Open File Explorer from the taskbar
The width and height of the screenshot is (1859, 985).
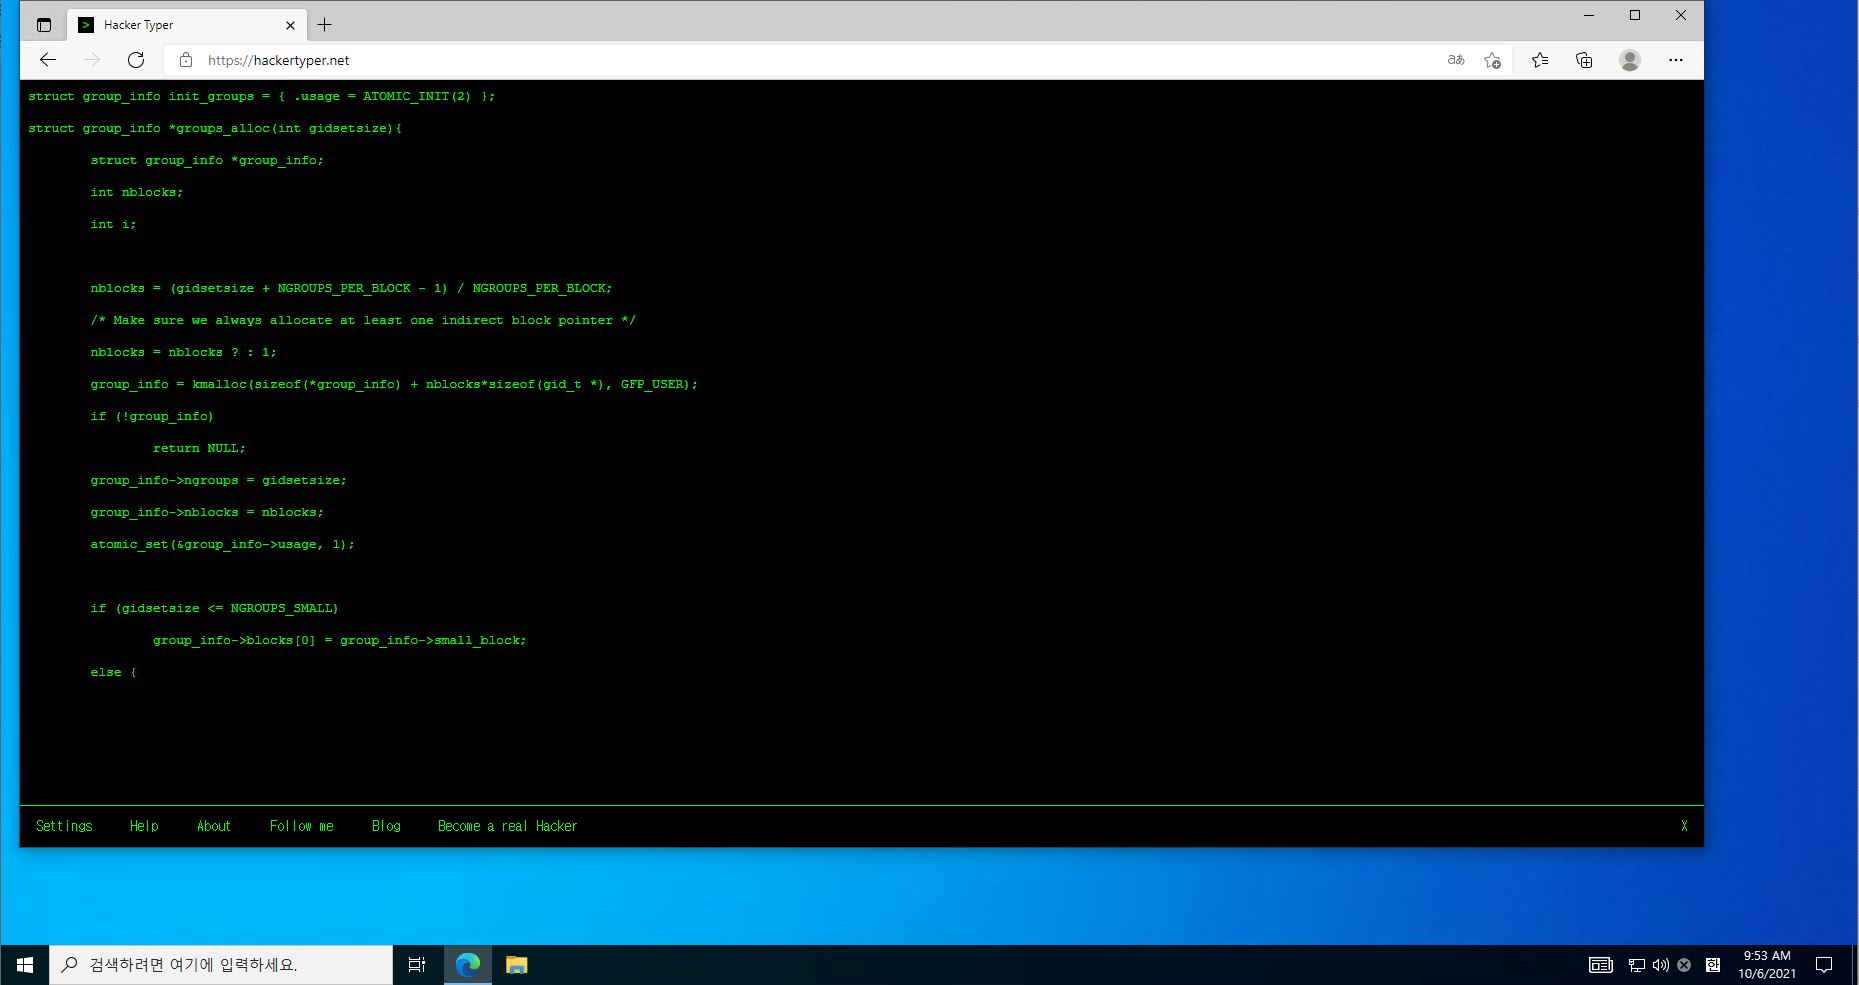(516, 965)
